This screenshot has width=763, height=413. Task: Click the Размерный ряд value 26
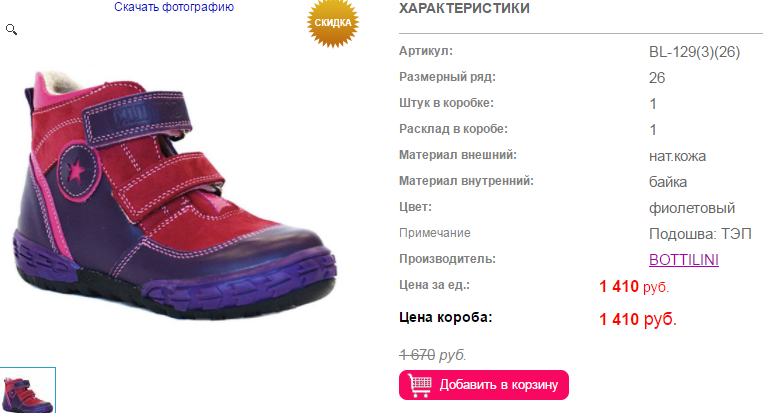click(657, 78)
